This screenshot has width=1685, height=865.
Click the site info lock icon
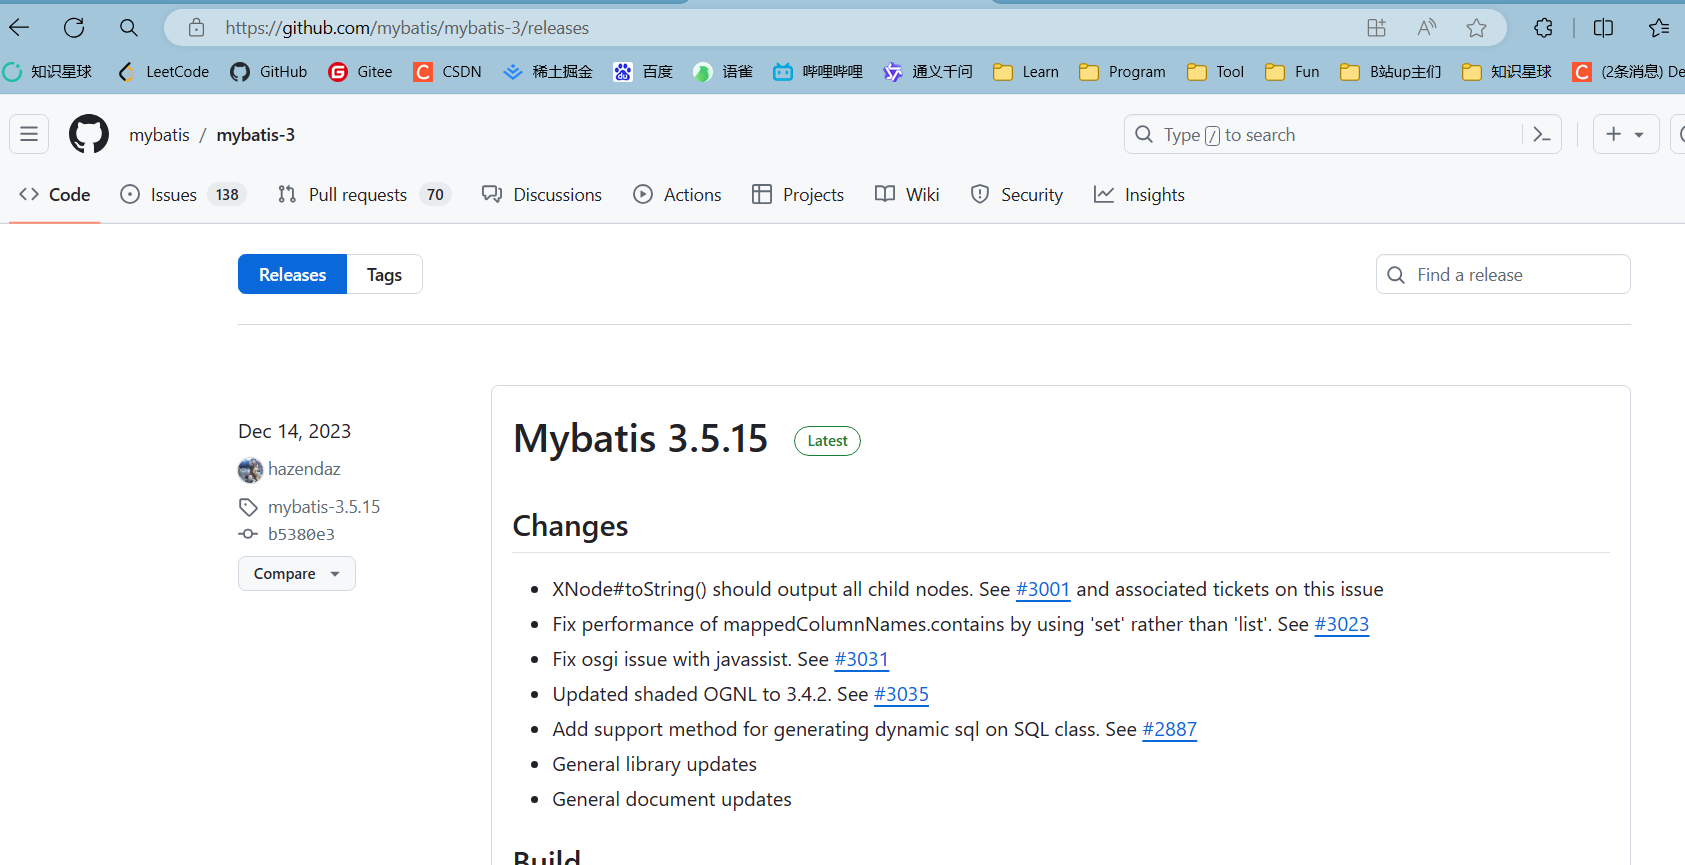pos(197,28)
